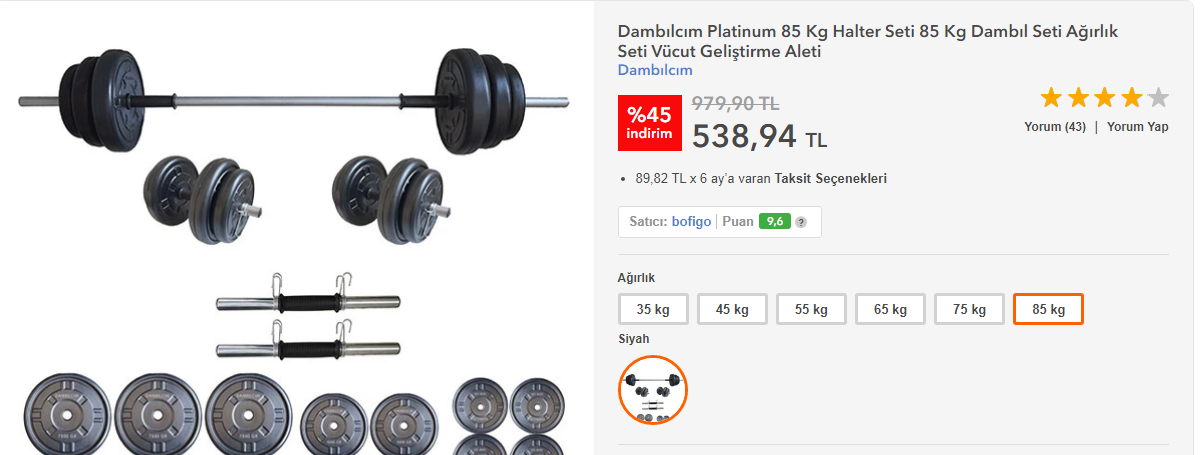1203x455 pixels.
Task: Select the 35 kg weight option
Action: (653, 309)
